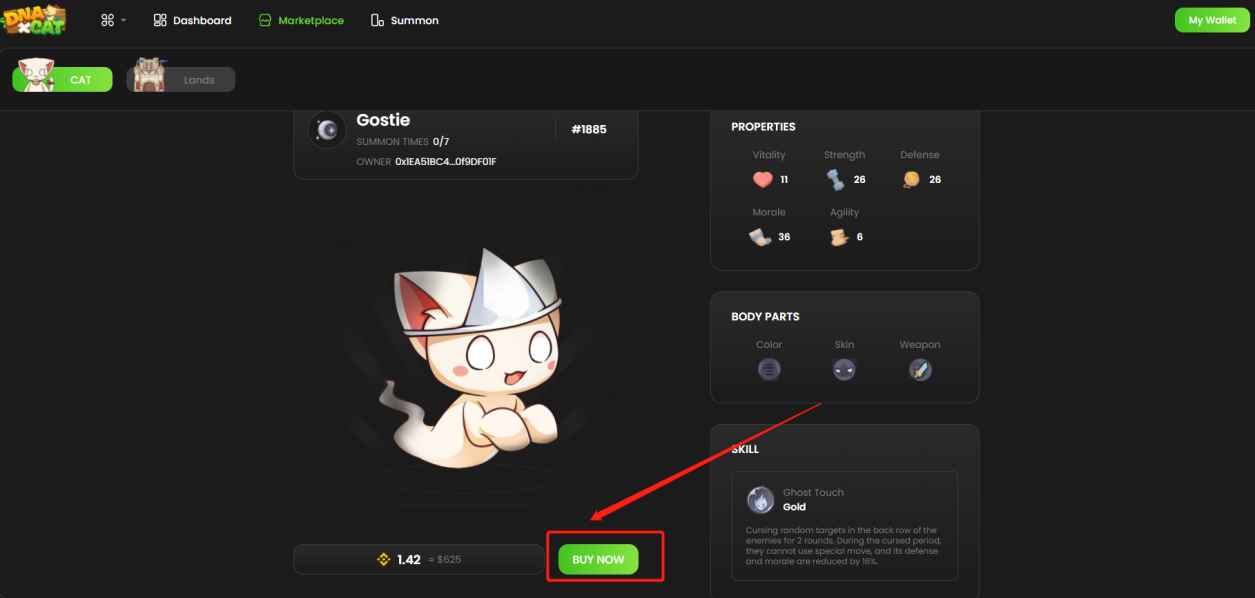Click the Vitality value 11
Screen dimensions: 1255x598
point(784,180)
